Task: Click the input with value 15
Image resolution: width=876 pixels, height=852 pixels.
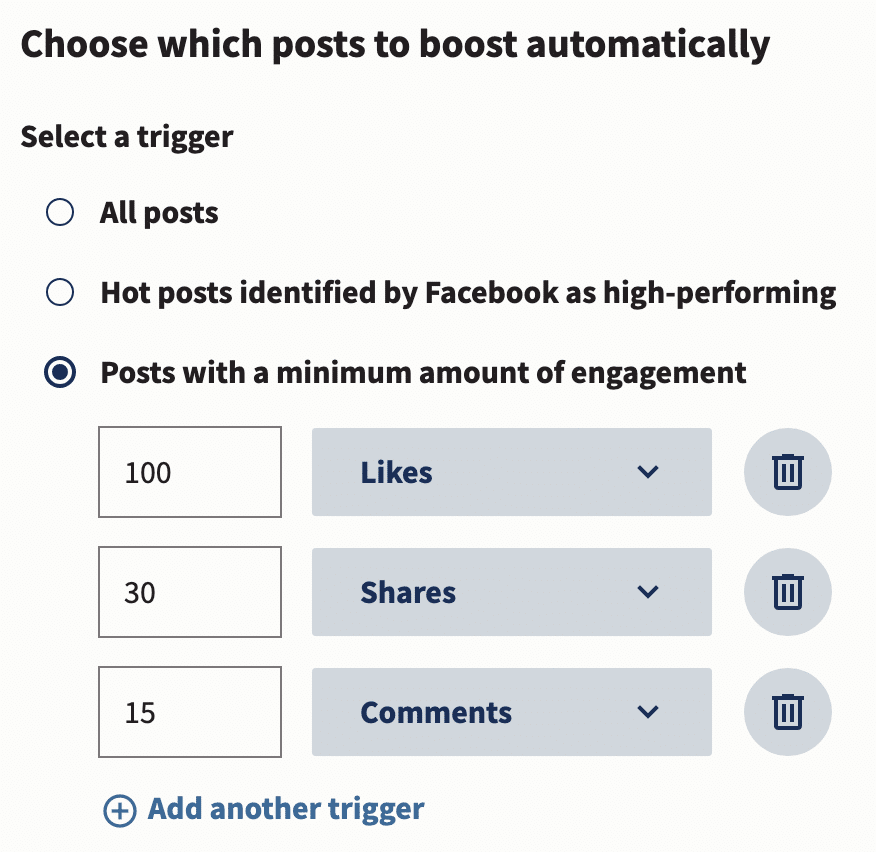Action: pyautogui.click(x=190, y=712)
